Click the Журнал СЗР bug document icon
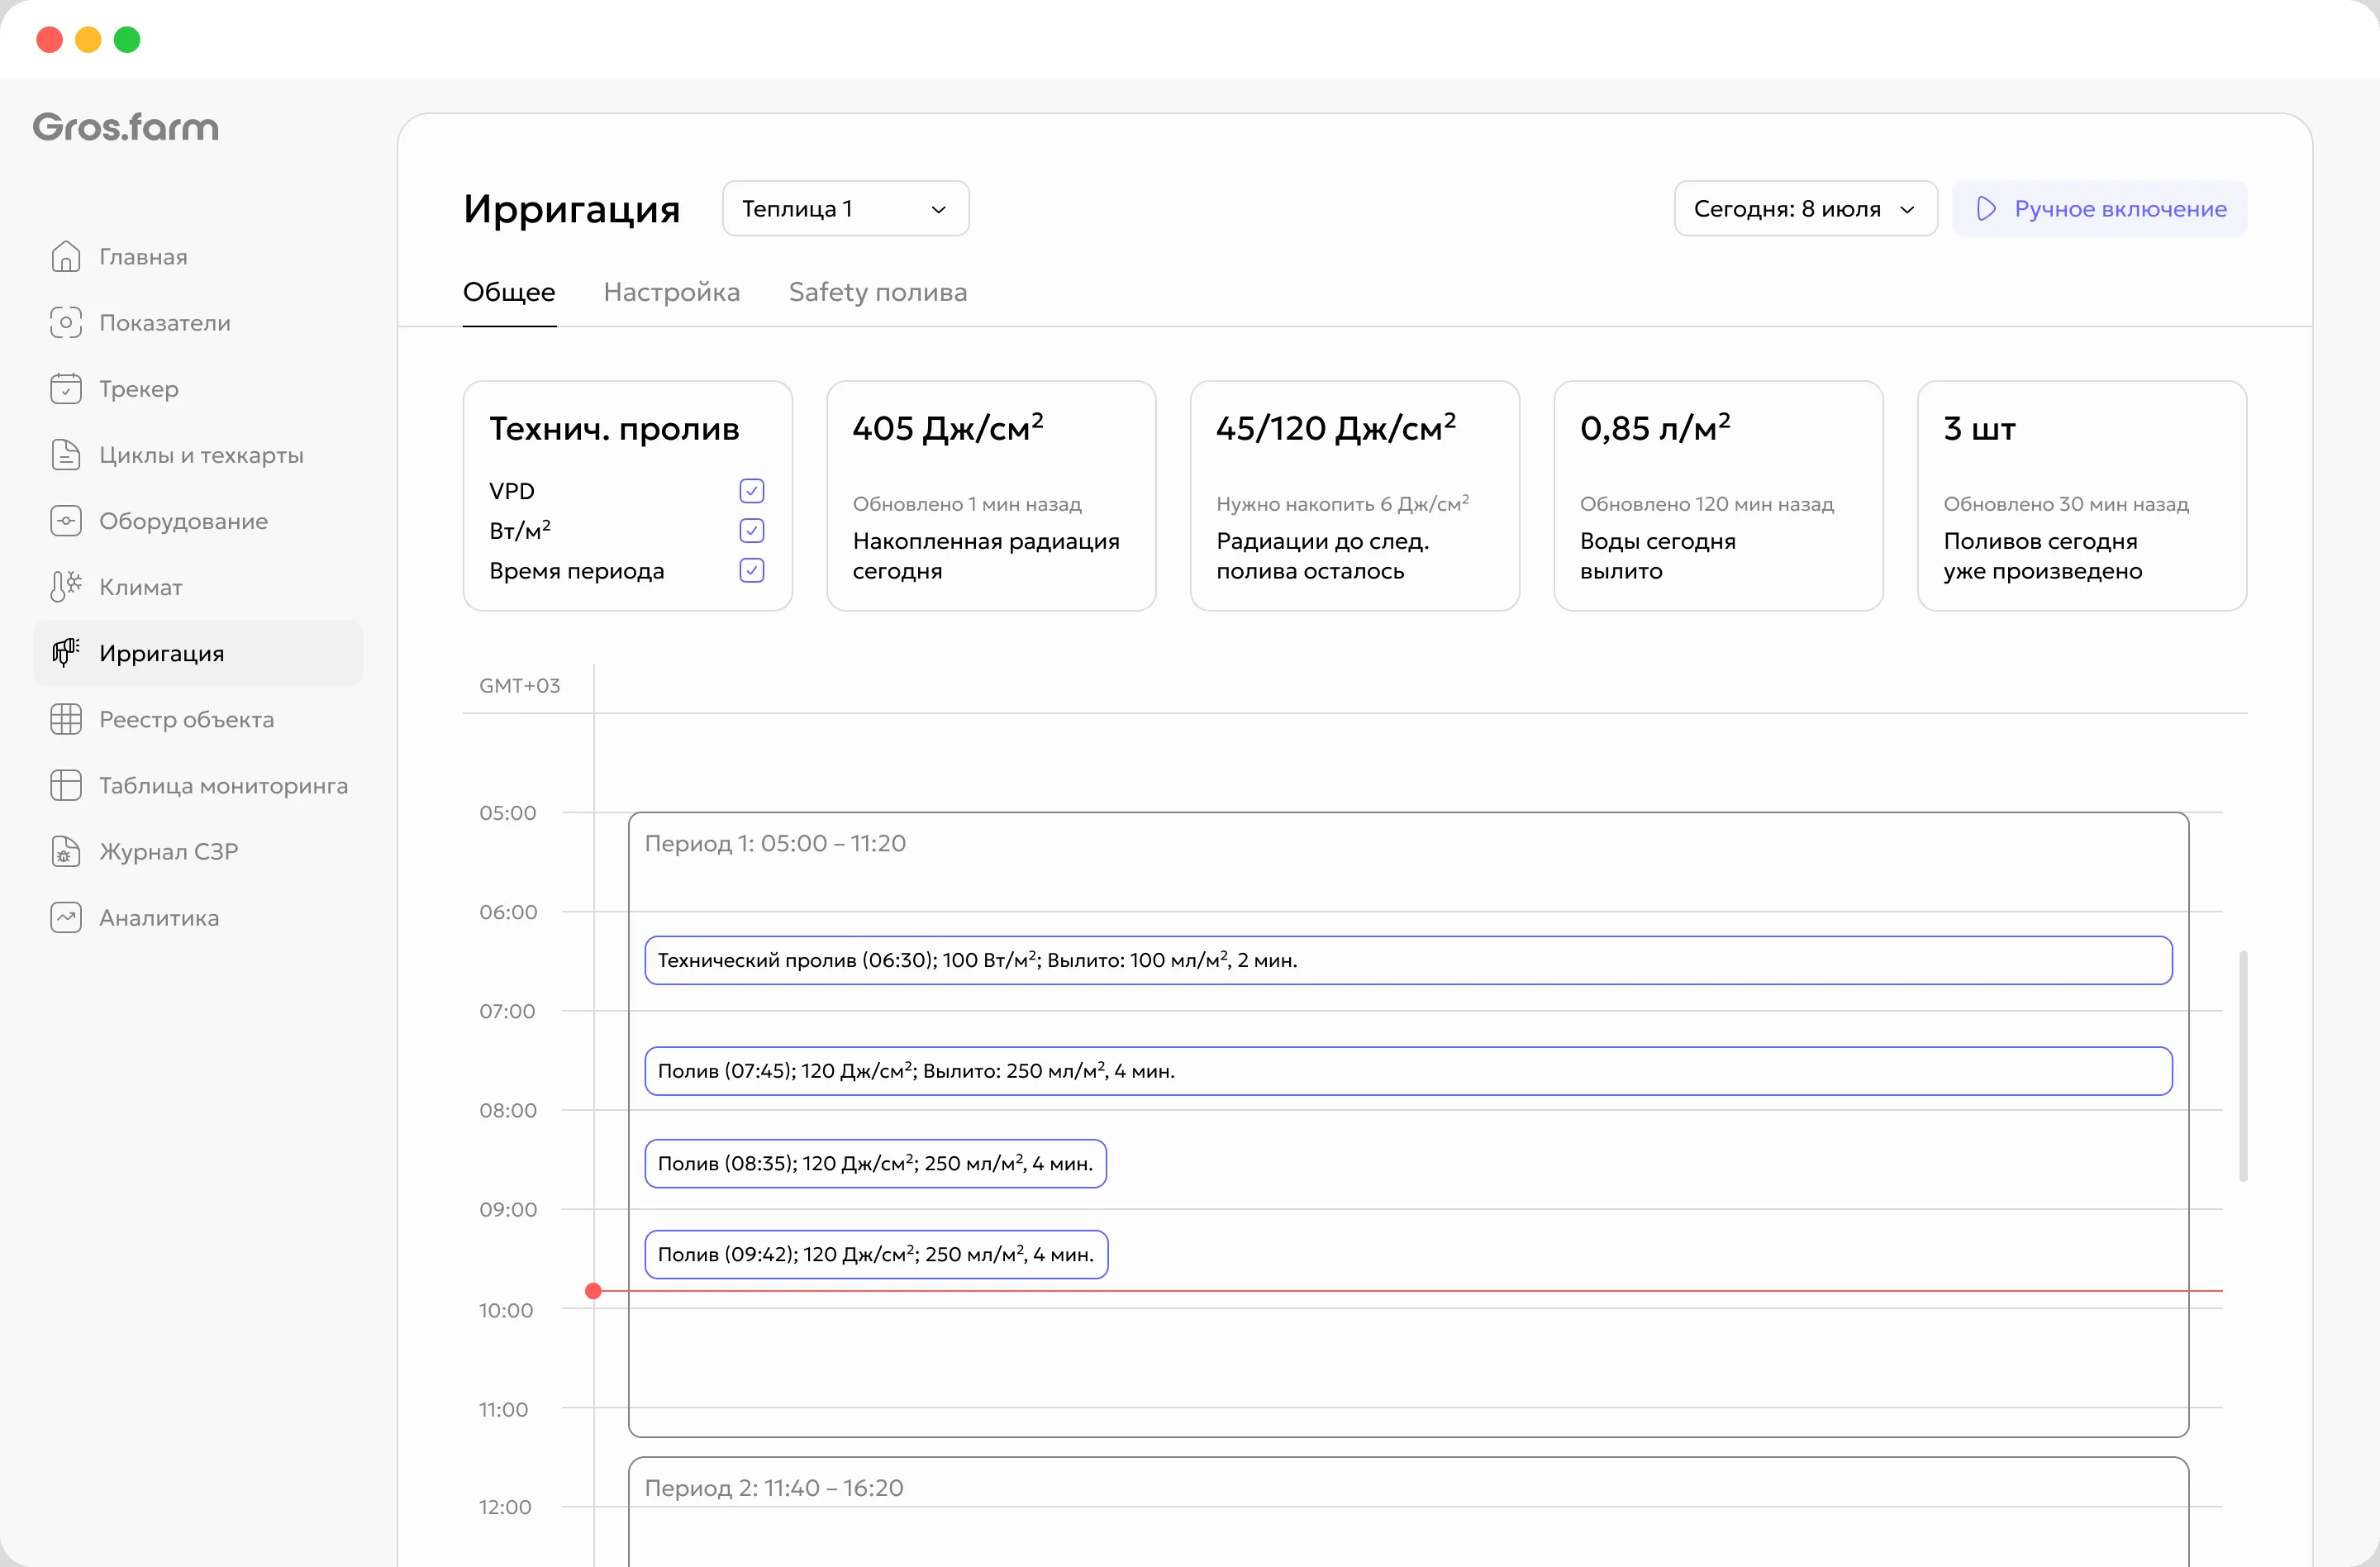2380x1567 pixels. [66, 851]
